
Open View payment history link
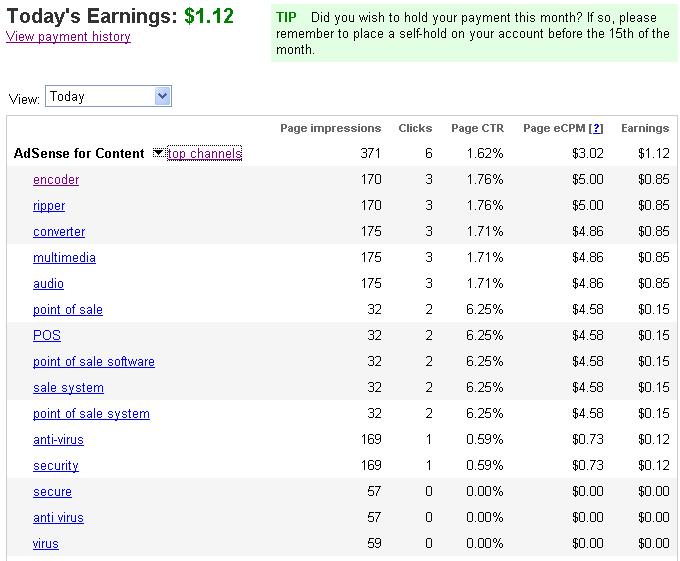(69, 37)
